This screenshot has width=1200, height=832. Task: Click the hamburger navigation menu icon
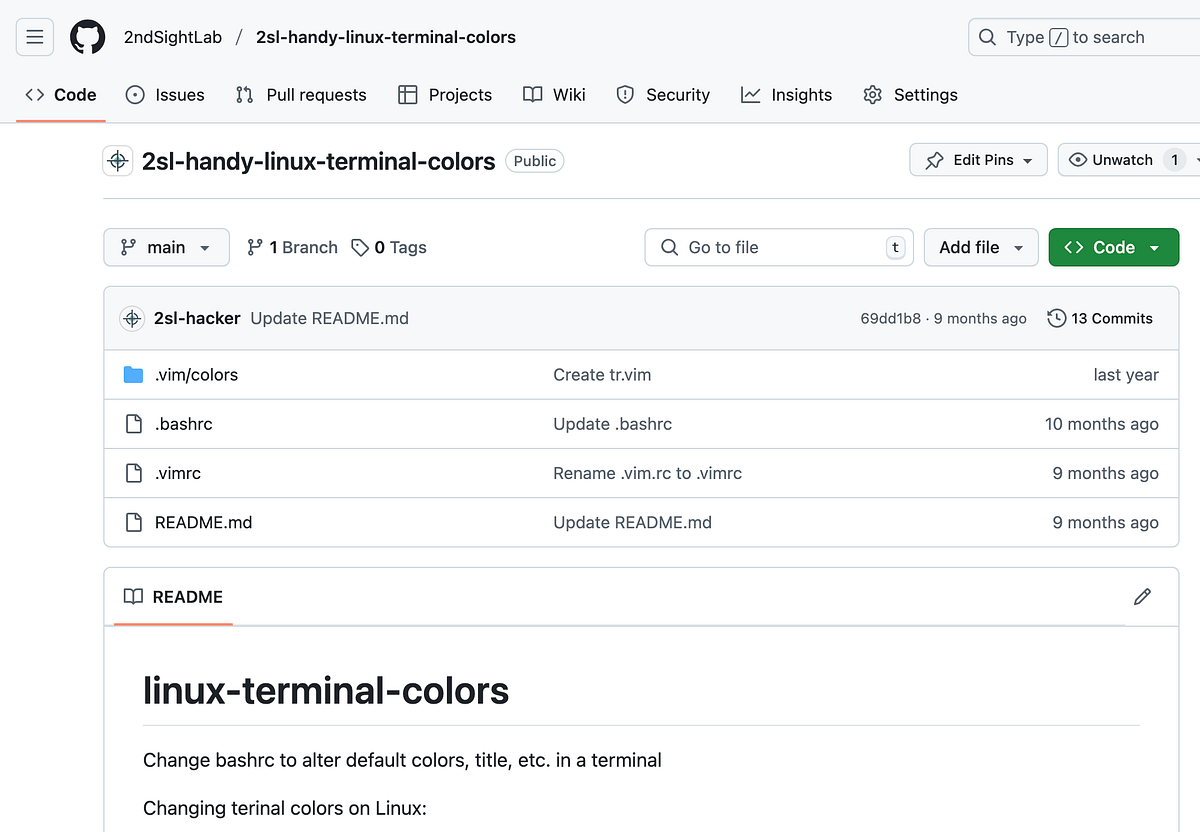[x=34, y=36]
